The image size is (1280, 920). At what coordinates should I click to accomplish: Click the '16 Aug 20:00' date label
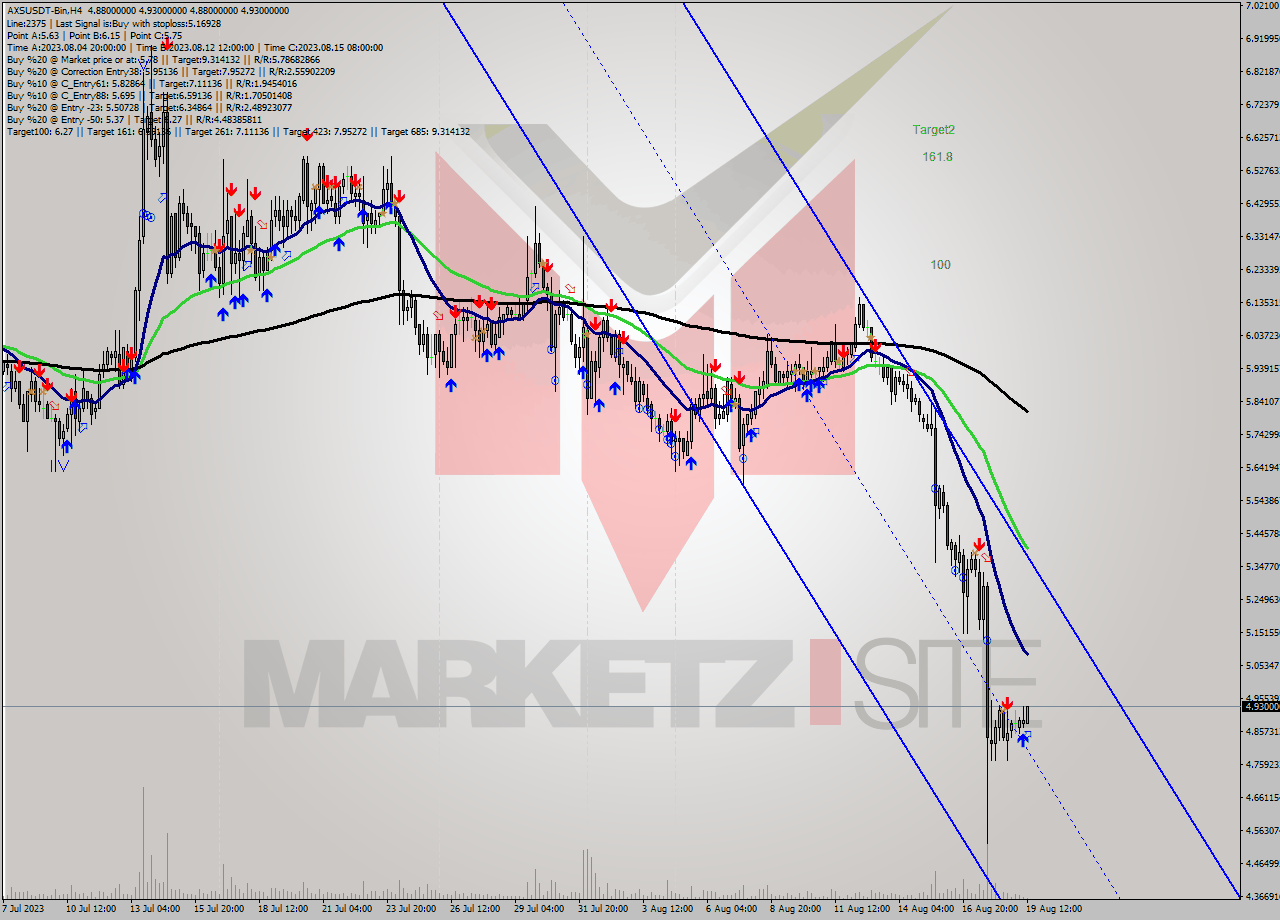pyautogui.click(x=988, y=909)
